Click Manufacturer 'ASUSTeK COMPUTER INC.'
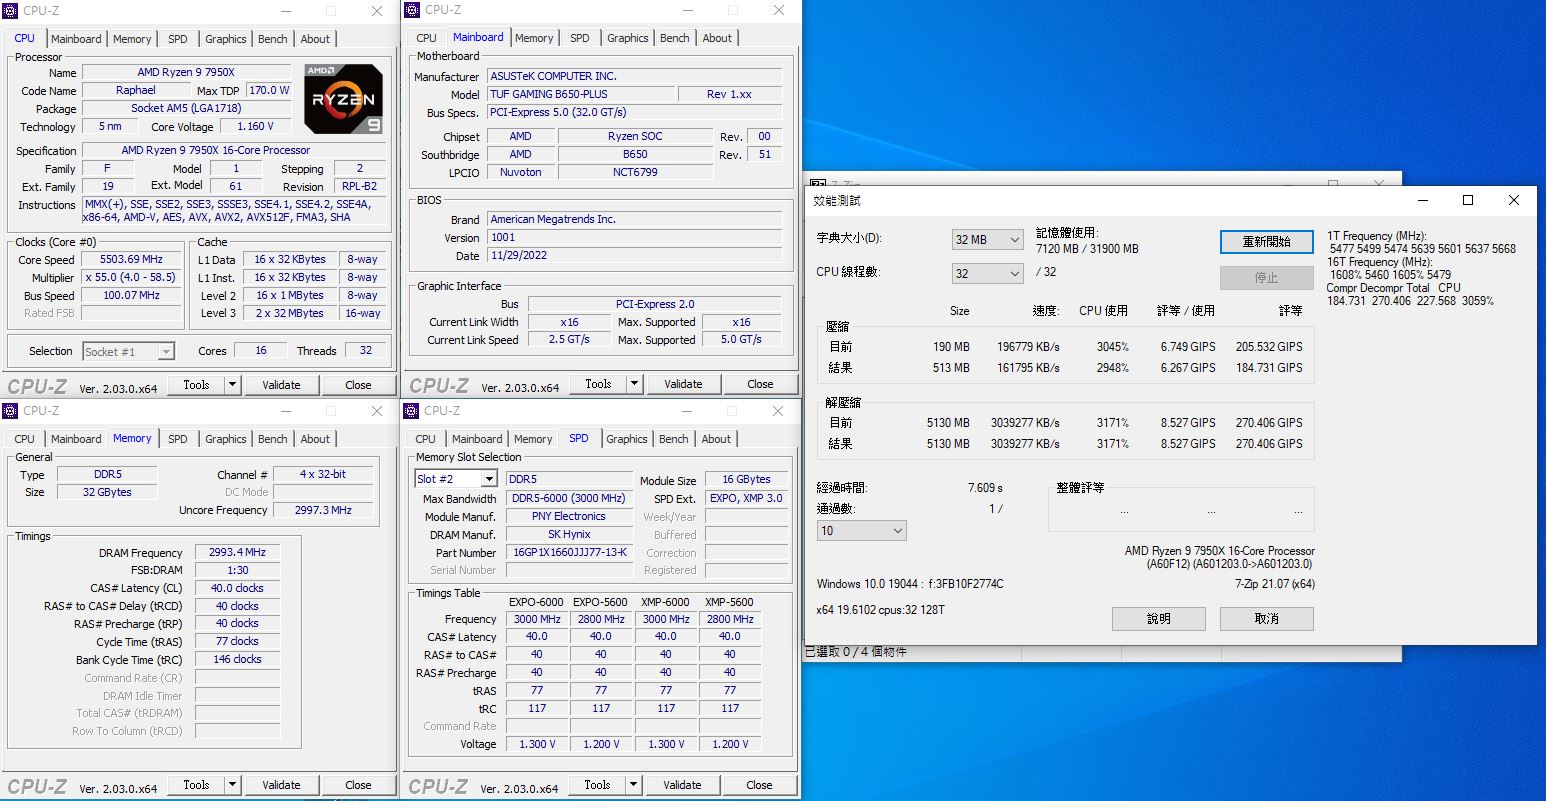Viewport: 1546px width, 801px height. [x=634, y=76]
